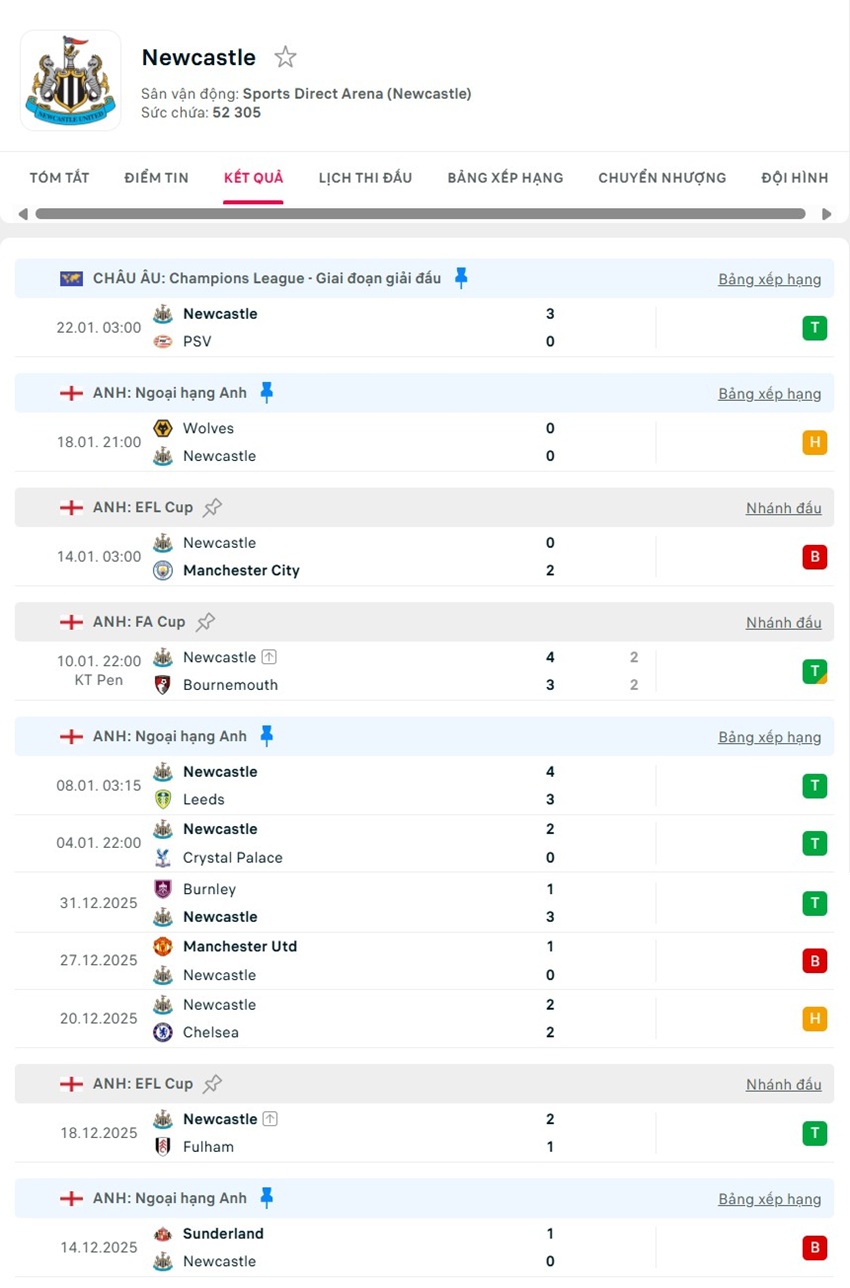
Task: Open the ĐỘI HÌNH tab
Action: pos(794,177)
